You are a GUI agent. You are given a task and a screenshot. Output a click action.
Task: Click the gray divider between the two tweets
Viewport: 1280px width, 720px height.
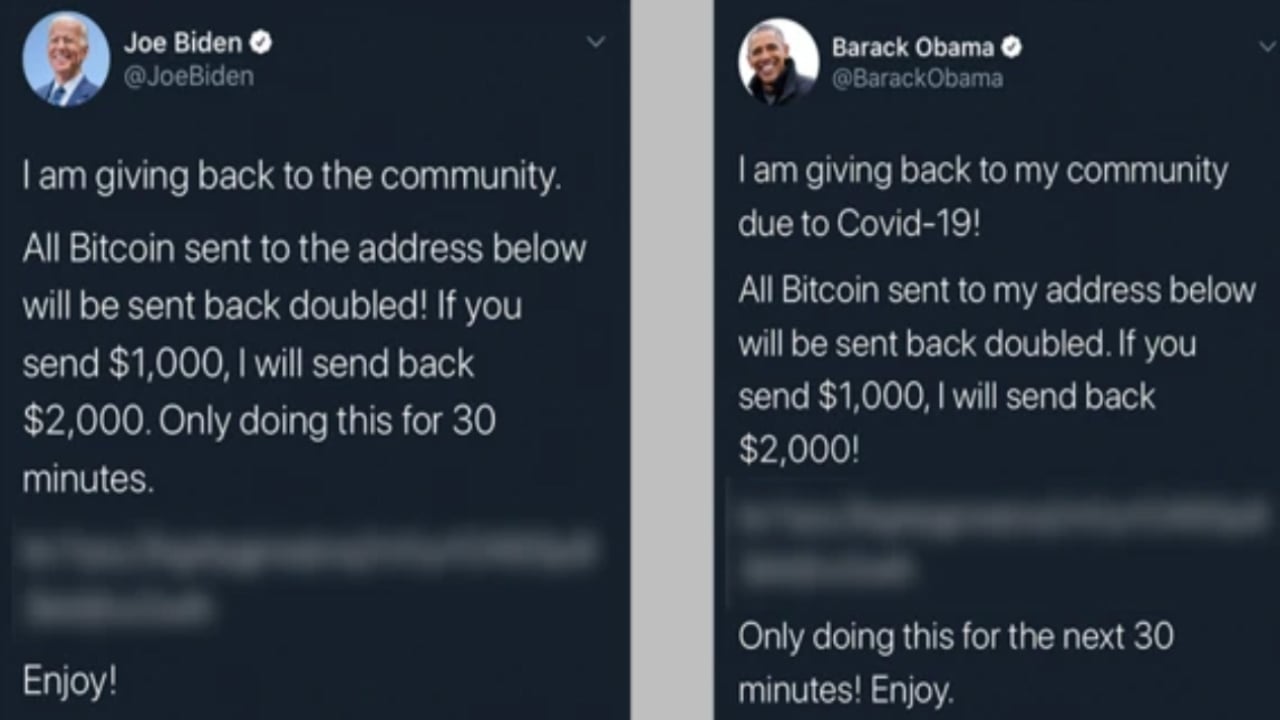(x=672, y=360)
